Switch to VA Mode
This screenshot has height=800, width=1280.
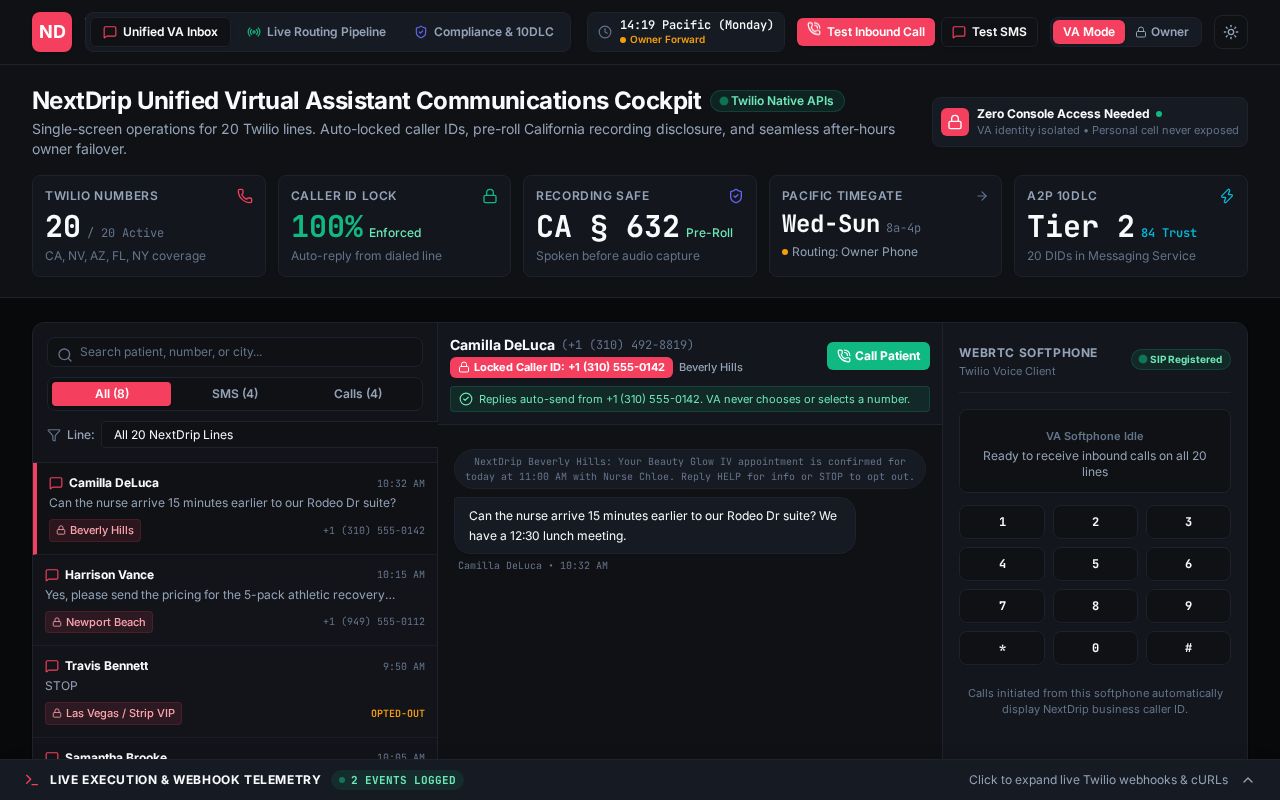click(1088, 32)
